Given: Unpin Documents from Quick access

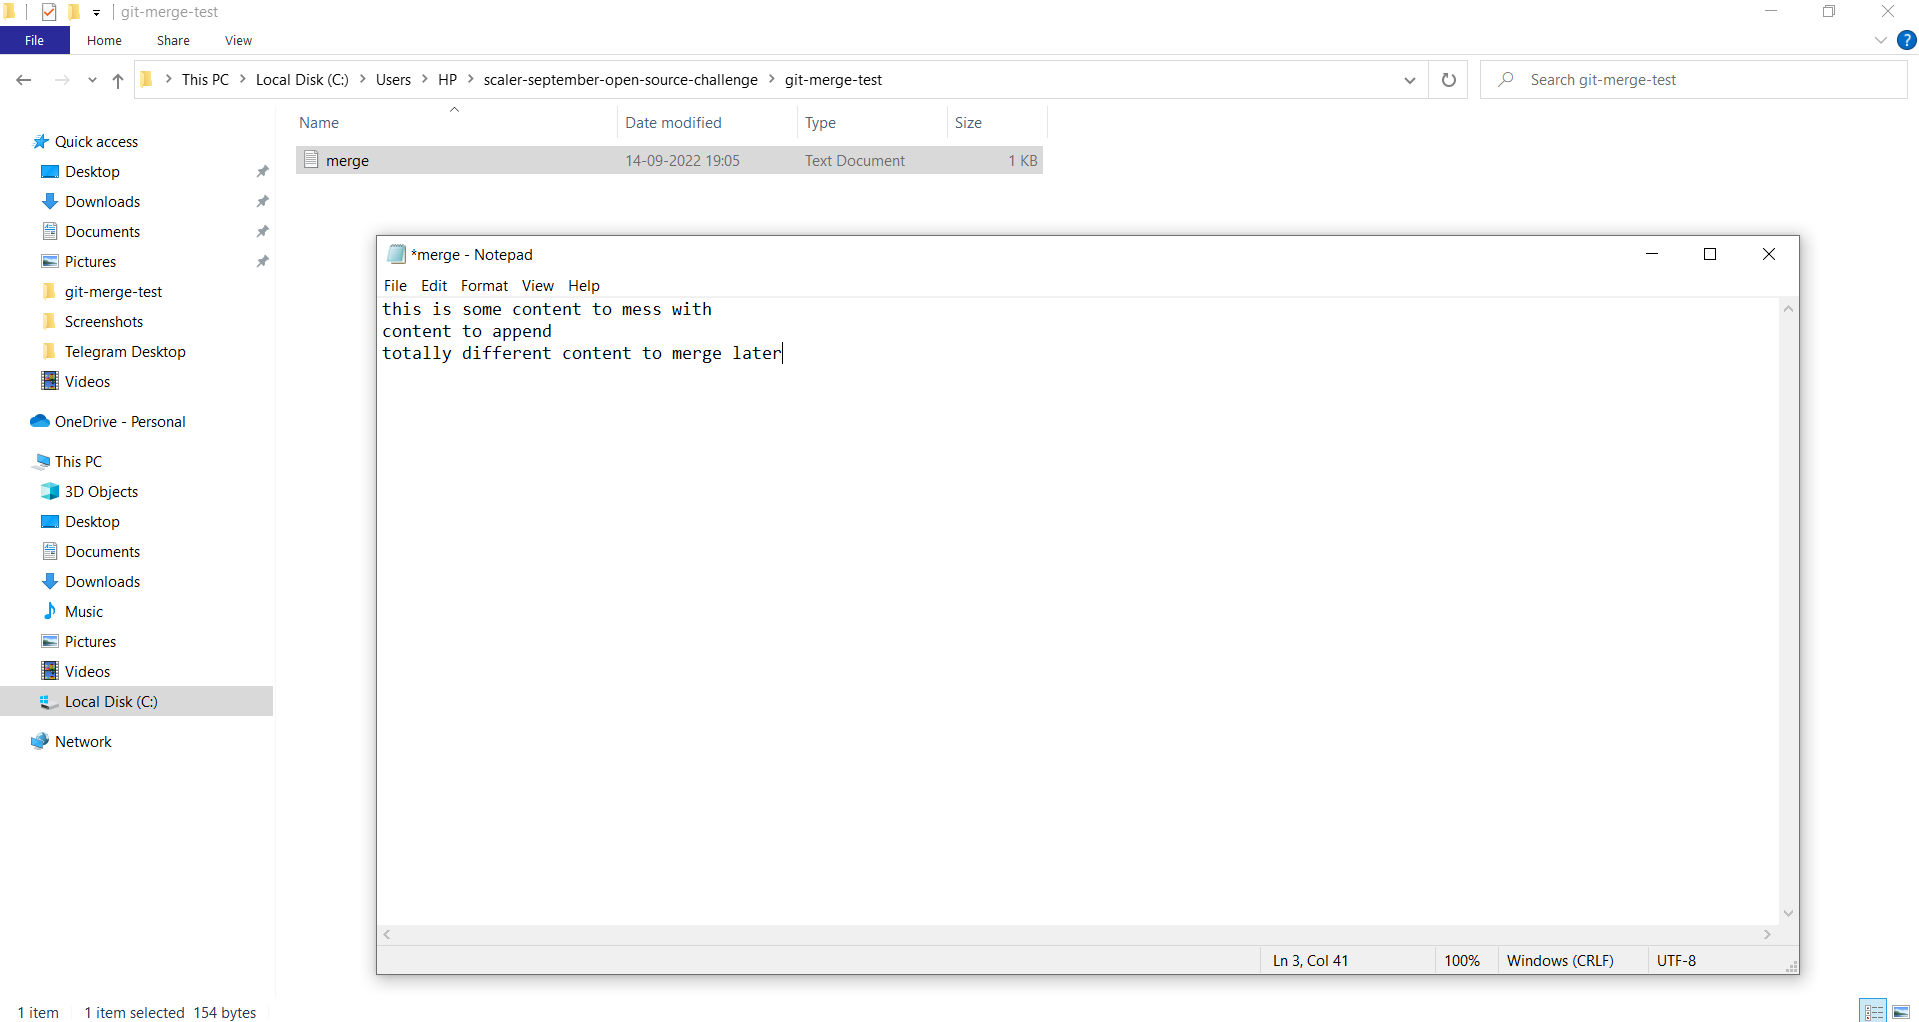Looking at the screenshot, I should click(x=262, y=231).
